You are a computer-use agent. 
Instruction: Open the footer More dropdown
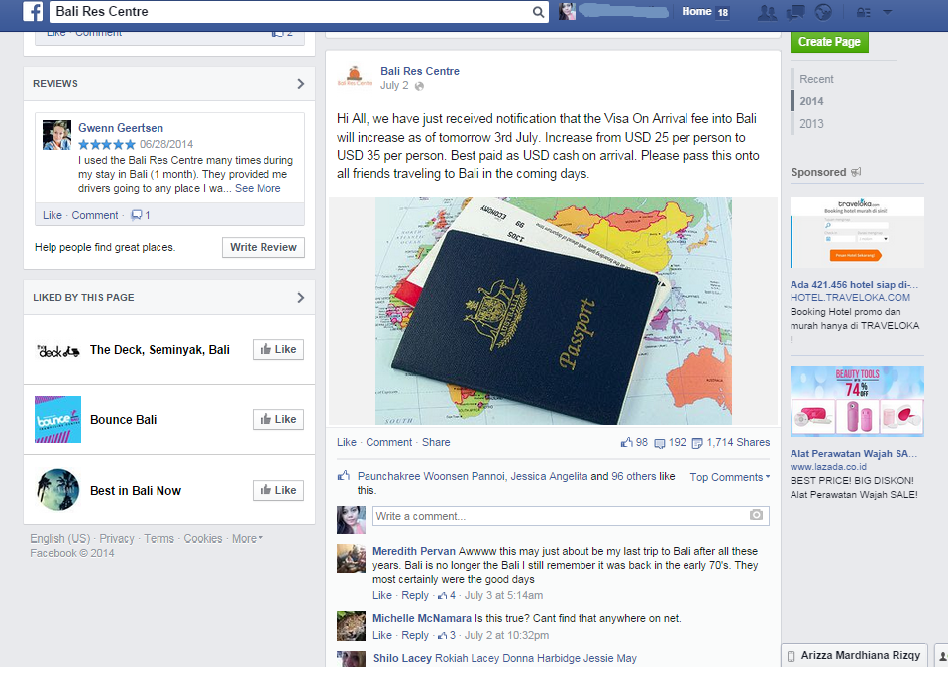247,539
